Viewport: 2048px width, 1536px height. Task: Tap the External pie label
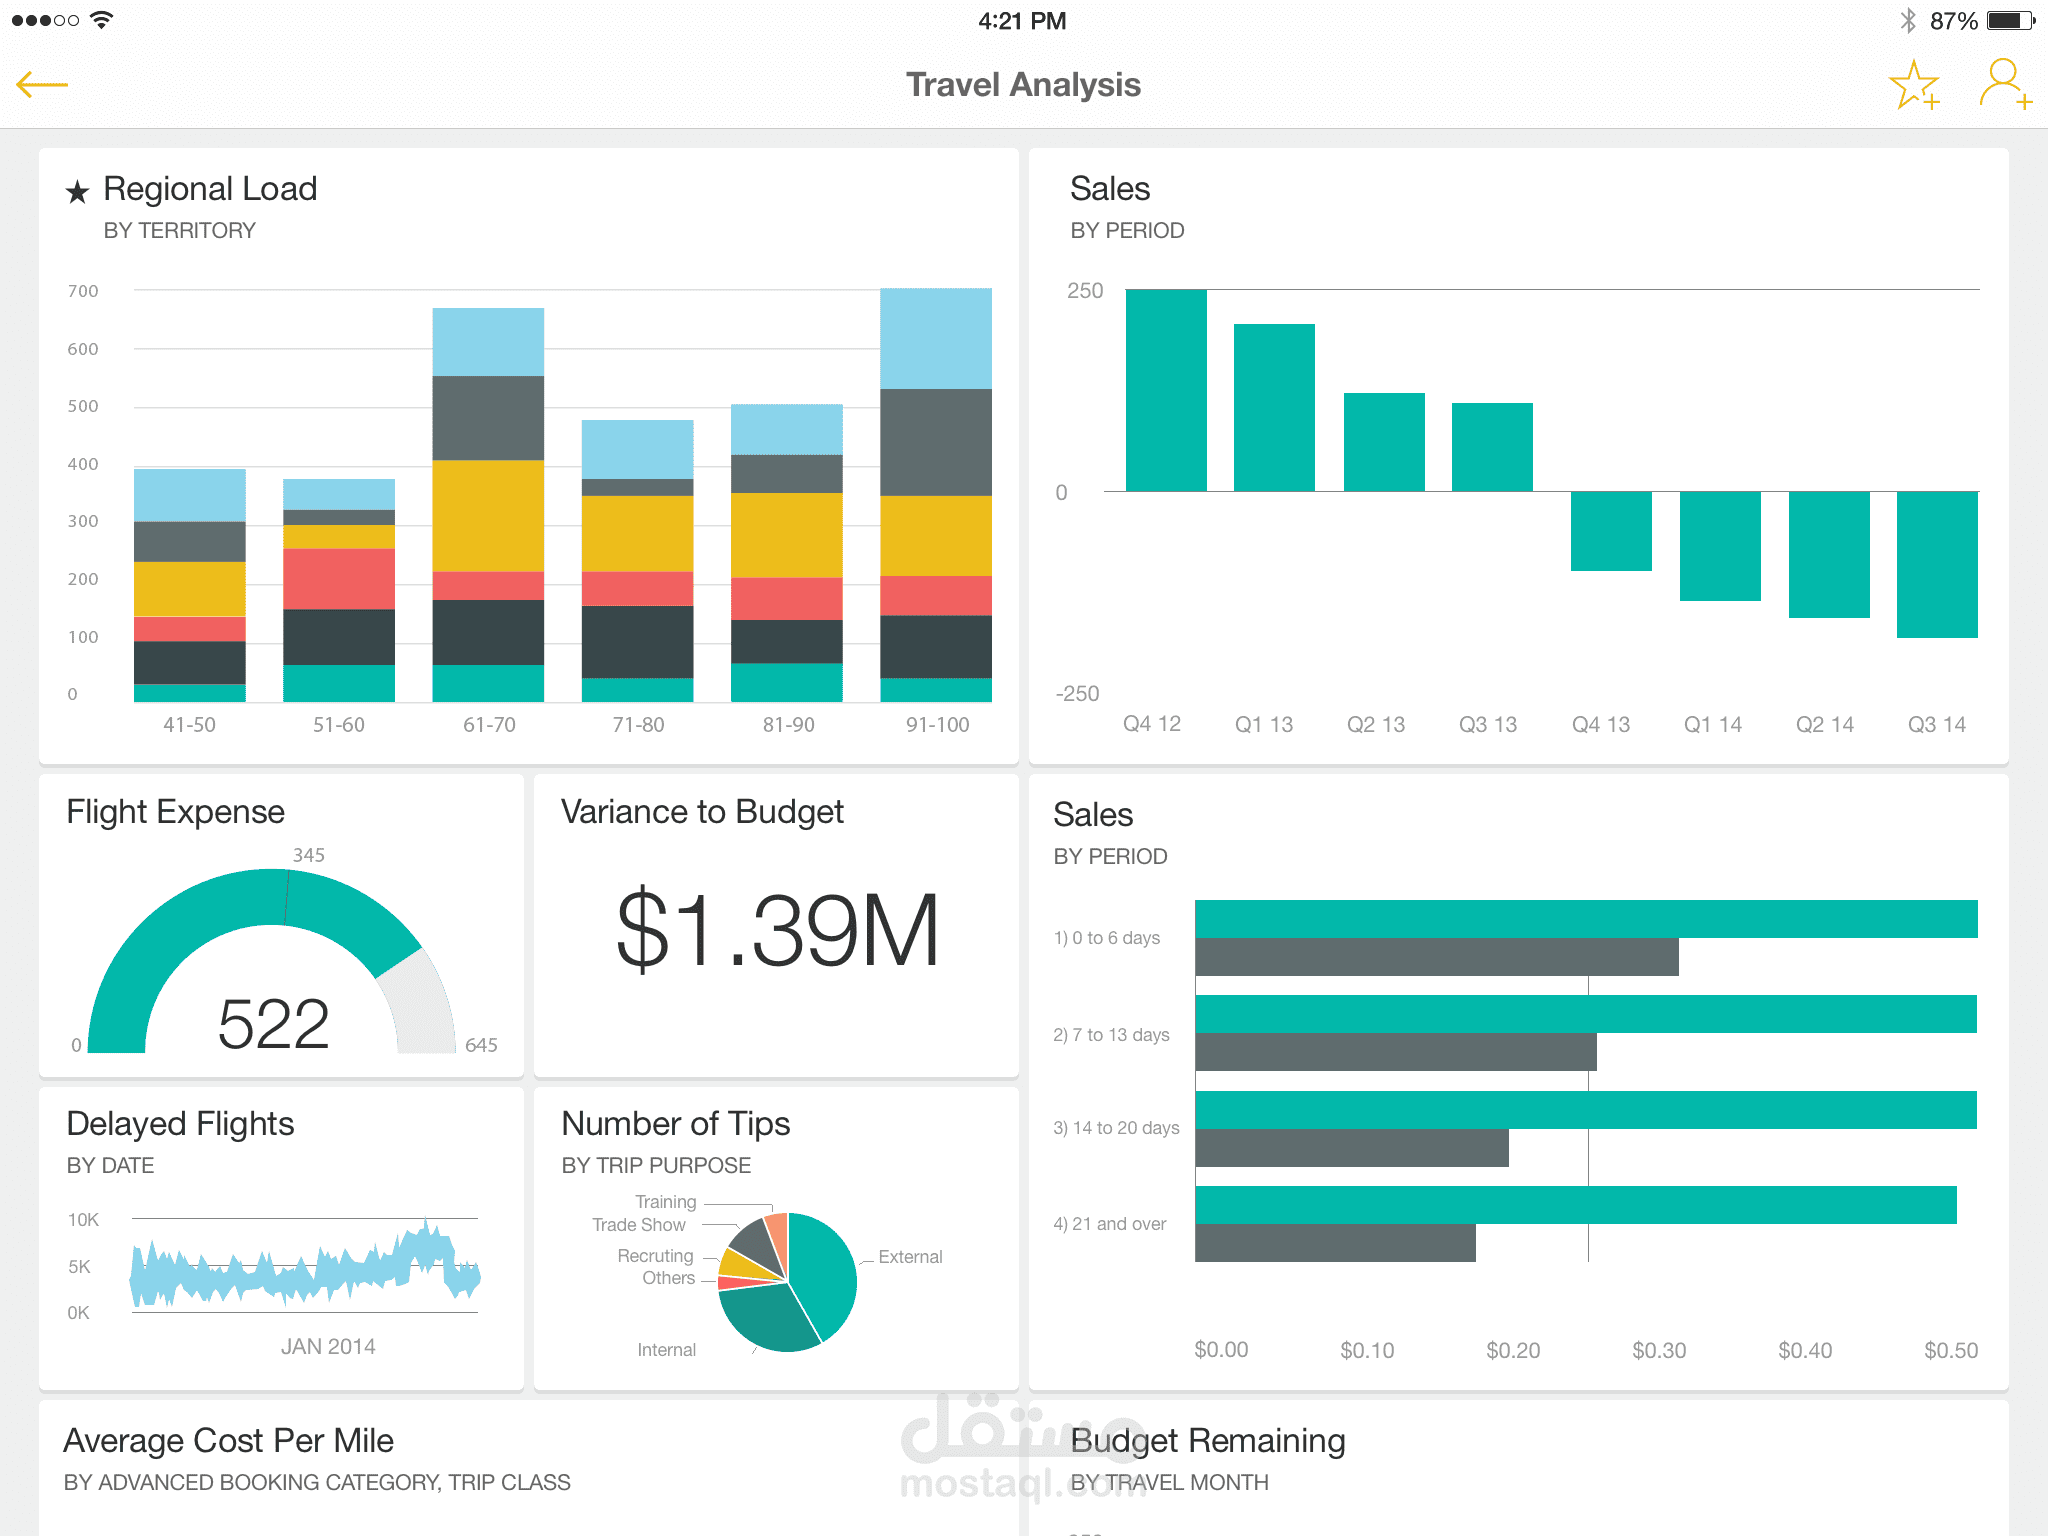click(910, 1257)
